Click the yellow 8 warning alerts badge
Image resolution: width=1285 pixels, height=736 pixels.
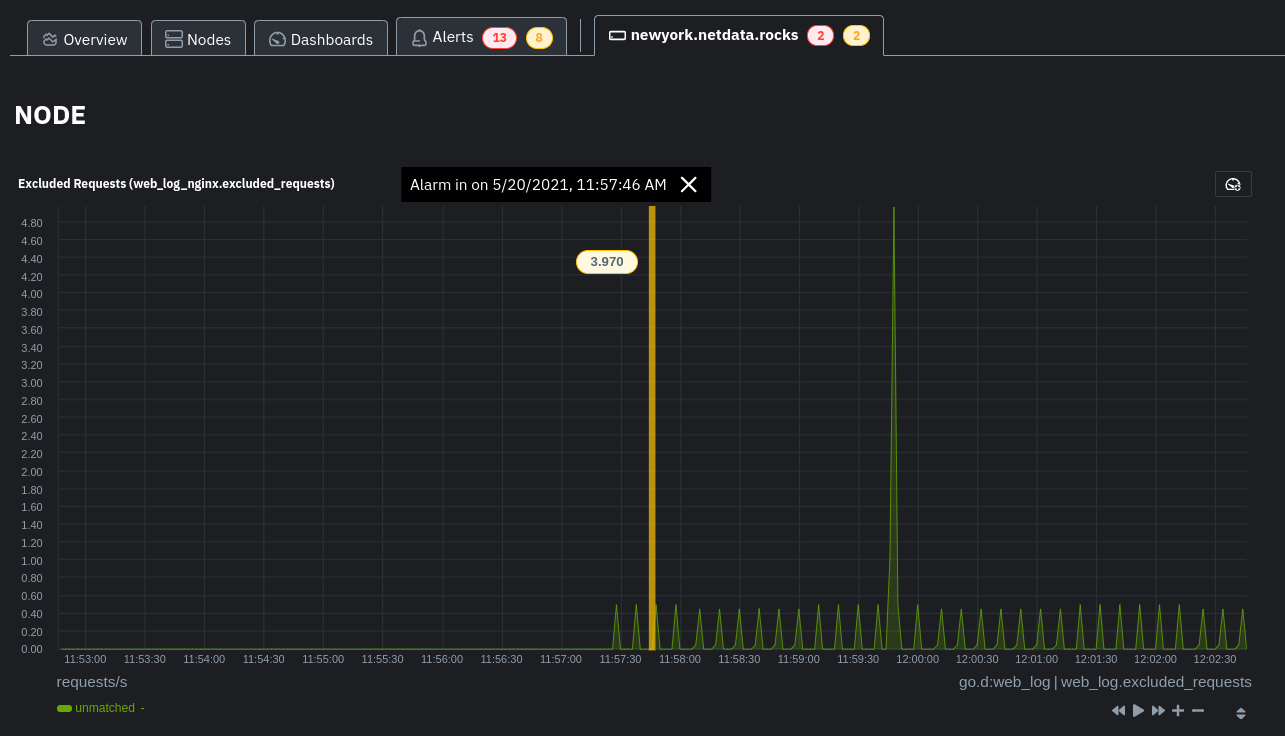(539, 38)
